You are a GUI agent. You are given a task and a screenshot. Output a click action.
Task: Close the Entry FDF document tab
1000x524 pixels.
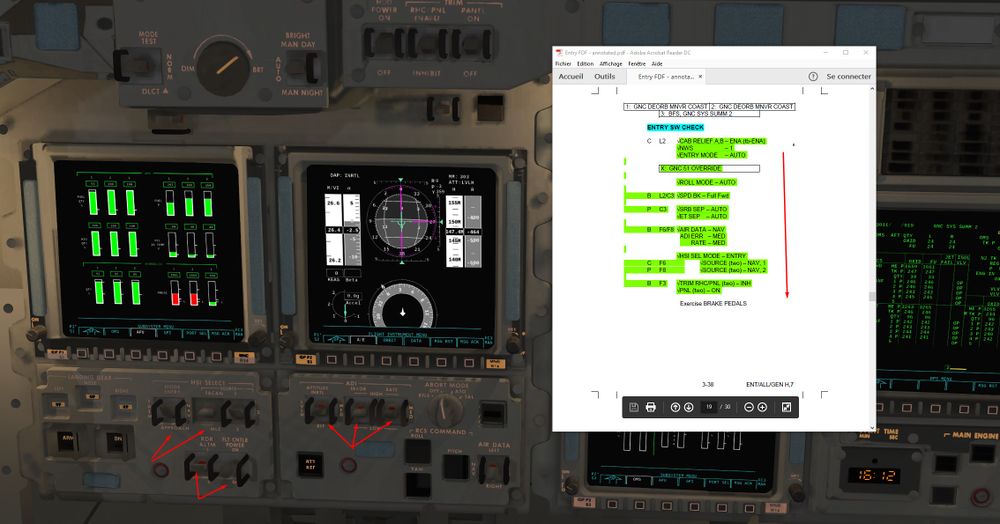700,76
